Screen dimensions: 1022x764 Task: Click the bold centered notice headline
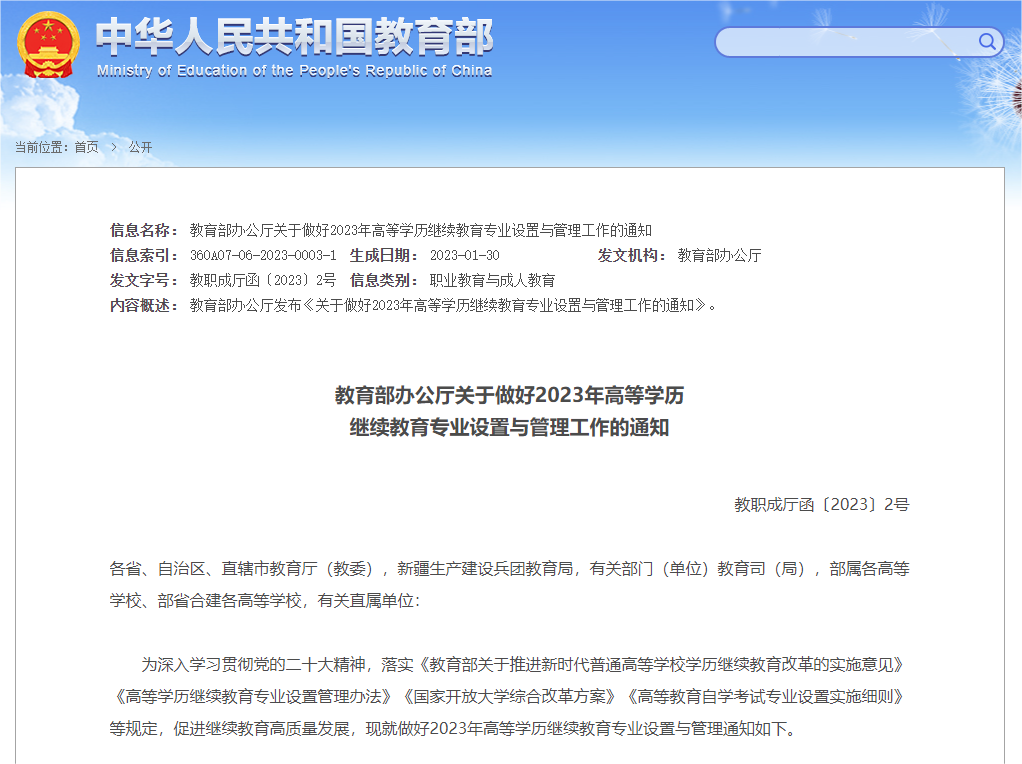[x=510, y=411]
